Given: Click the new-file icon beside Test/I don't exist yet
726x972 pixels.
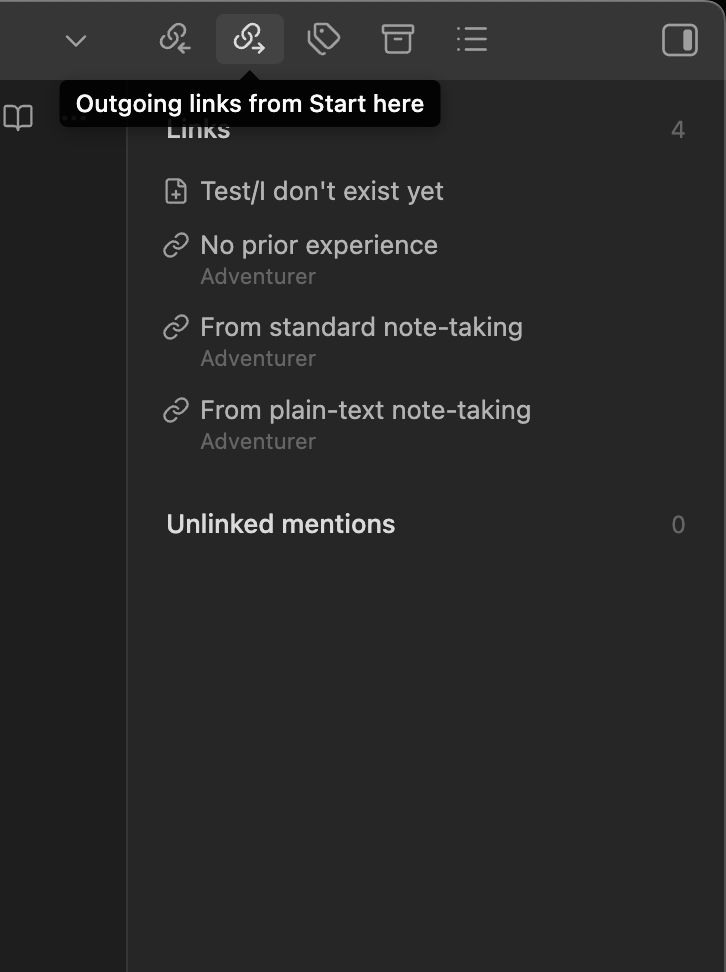Looking at the screenshot, I should pyautogui.click(x=176, y=191).
